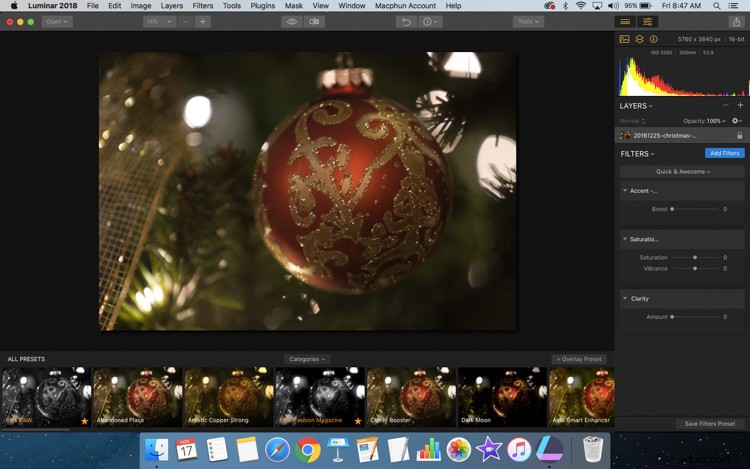Open the File menu
The image size is (750, 469).
tap(92, 6)
